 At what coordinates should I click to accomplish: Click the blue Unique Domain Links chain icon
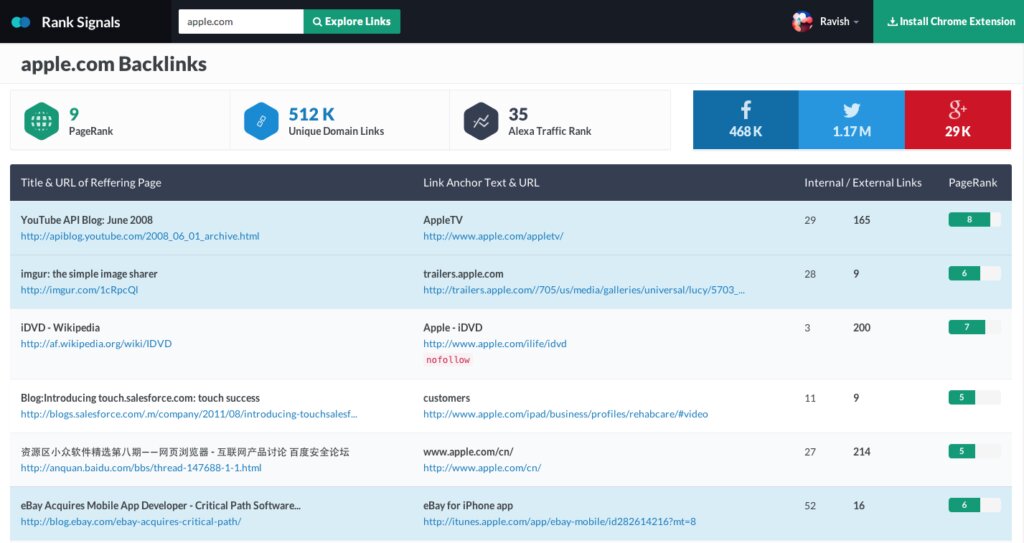point(261,121)
